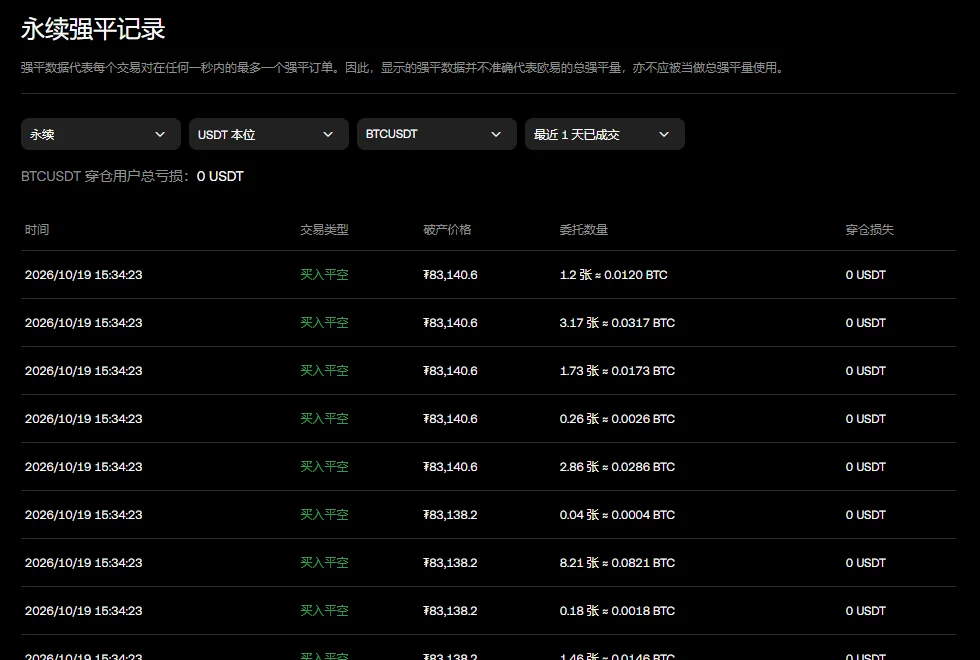Click 0 USDT loss in the 8.21 张 row
Image resolution: width=980 pixels, height=660 pixels.
[x=866, y=563]
